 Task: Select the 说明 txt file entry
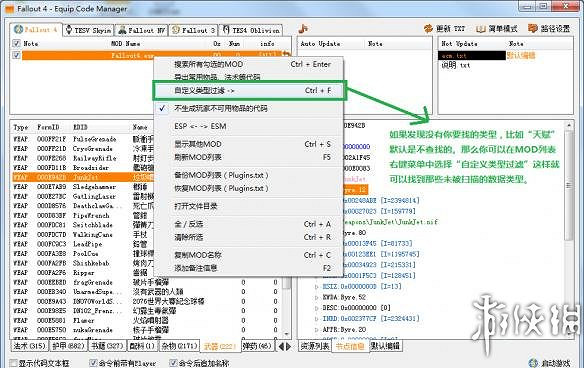(456, 65)
